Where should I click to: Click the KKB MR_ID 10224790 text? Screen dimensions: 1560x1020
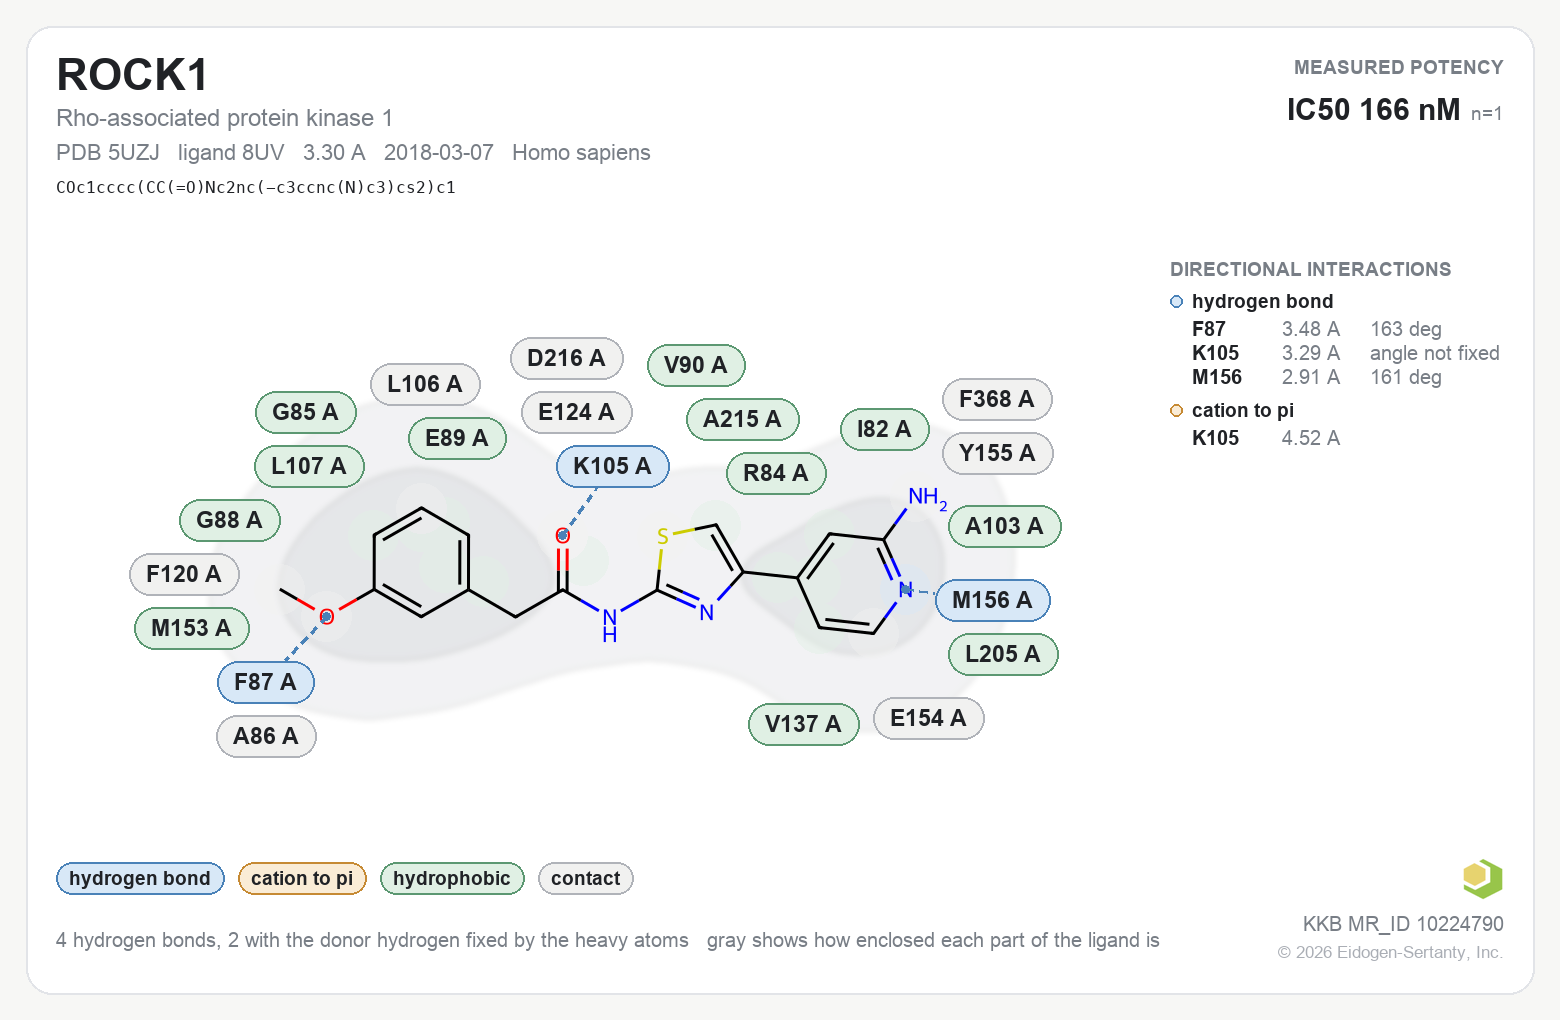(x=1403, y=924)
